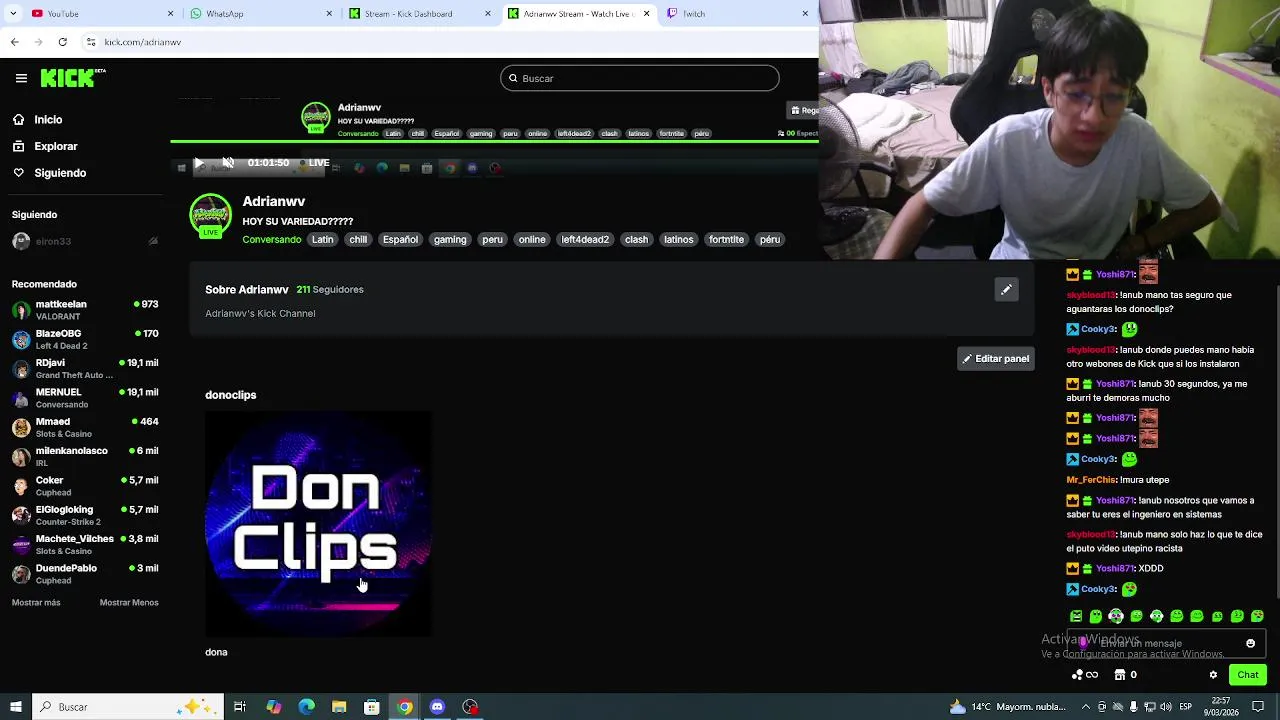Open Google Chrome from the taskbar
The width and height of the screenshot is (1280, 720).
tap(404, 707)
